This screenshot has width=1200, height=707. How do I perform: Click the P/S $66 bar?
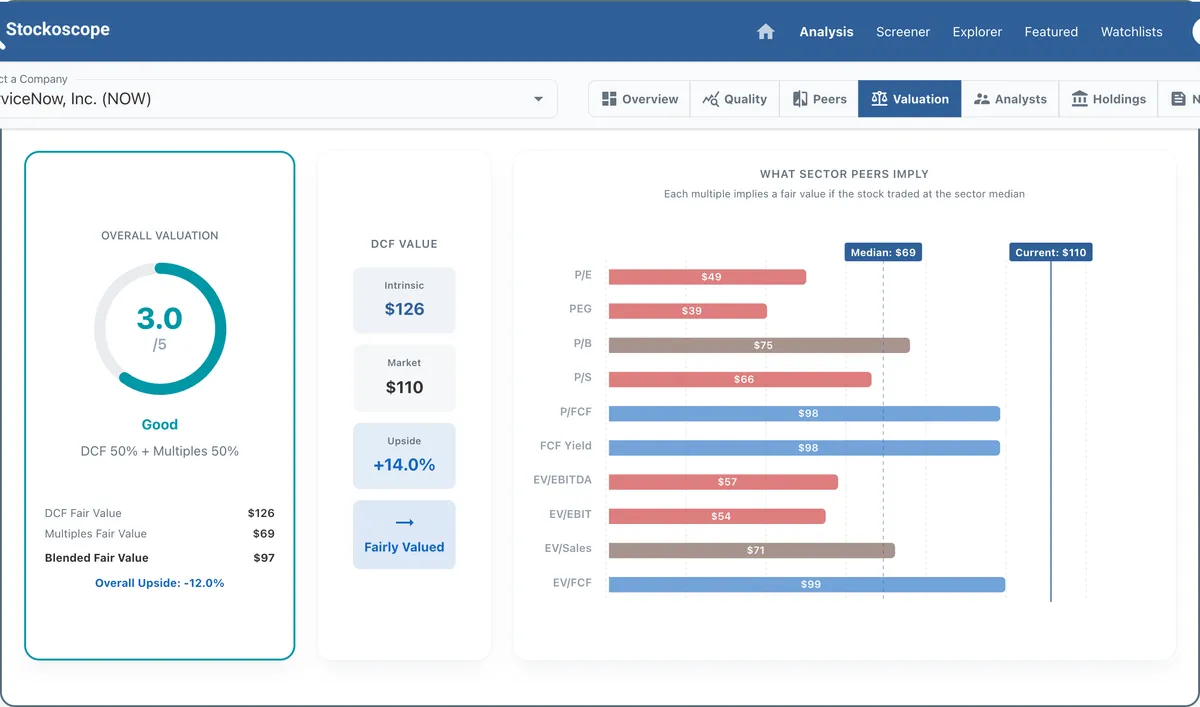coord(740,380)
